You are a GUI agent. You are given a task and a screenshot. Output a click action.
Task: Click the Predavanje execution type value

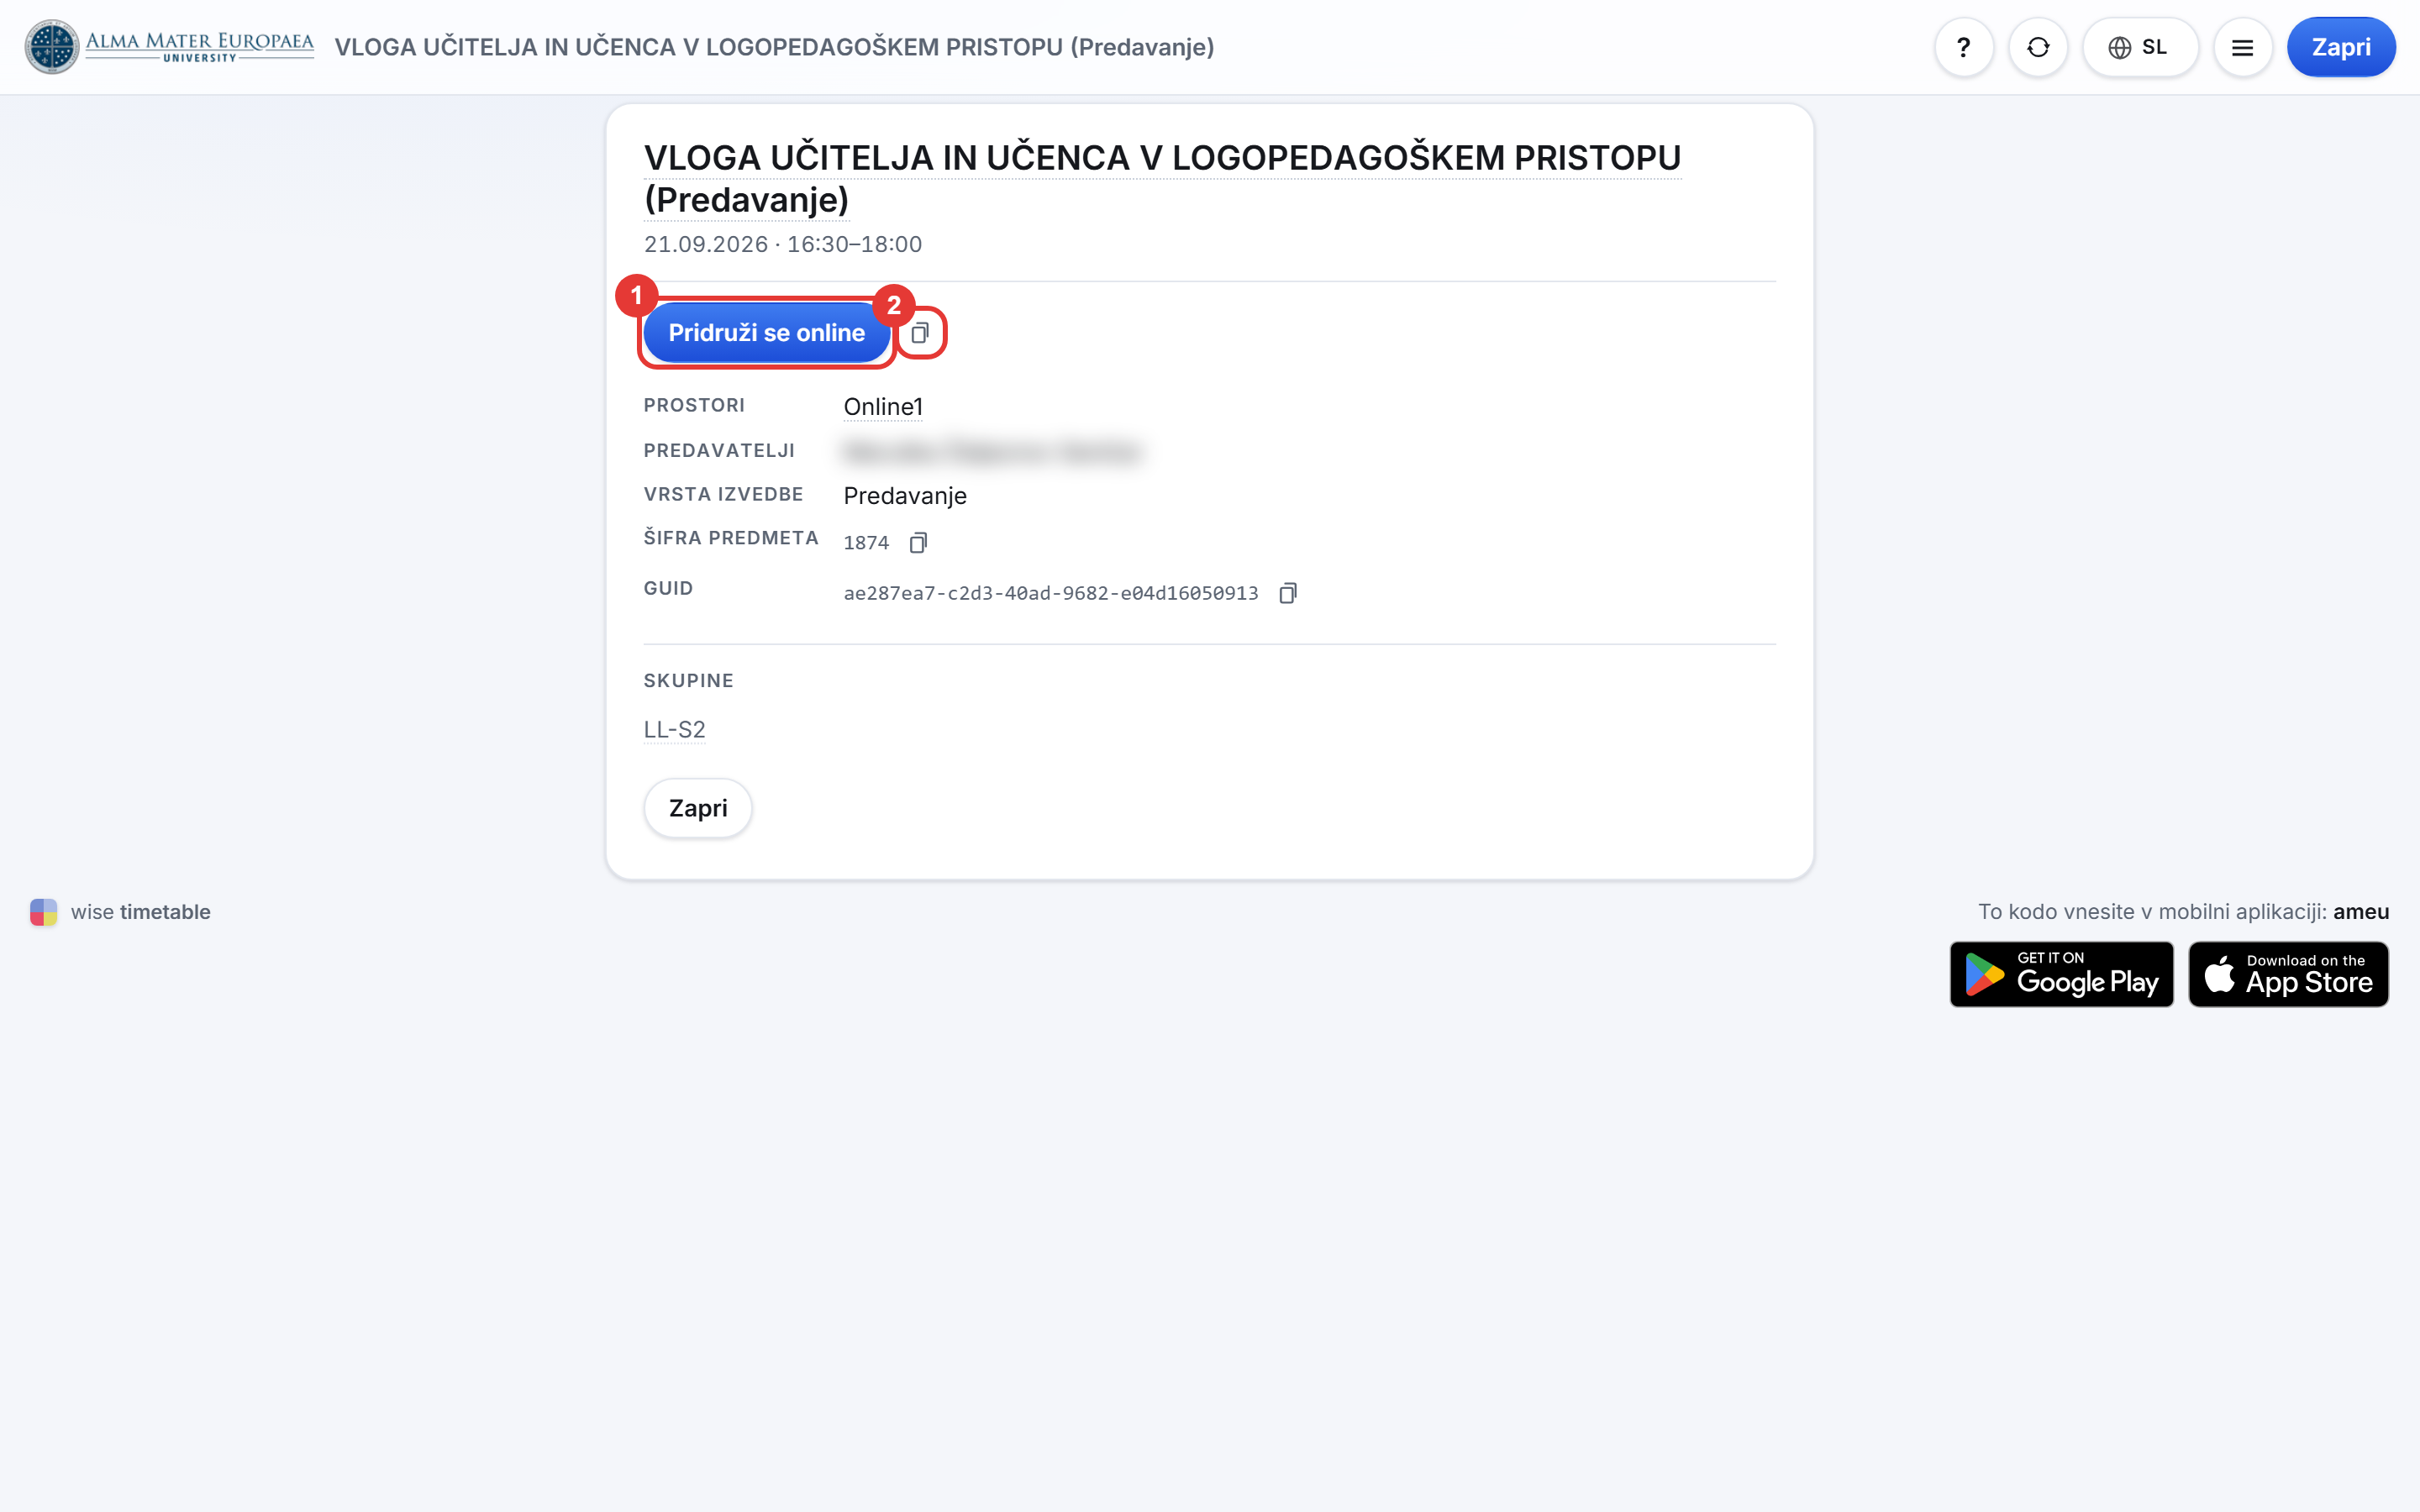pos(905,496)
